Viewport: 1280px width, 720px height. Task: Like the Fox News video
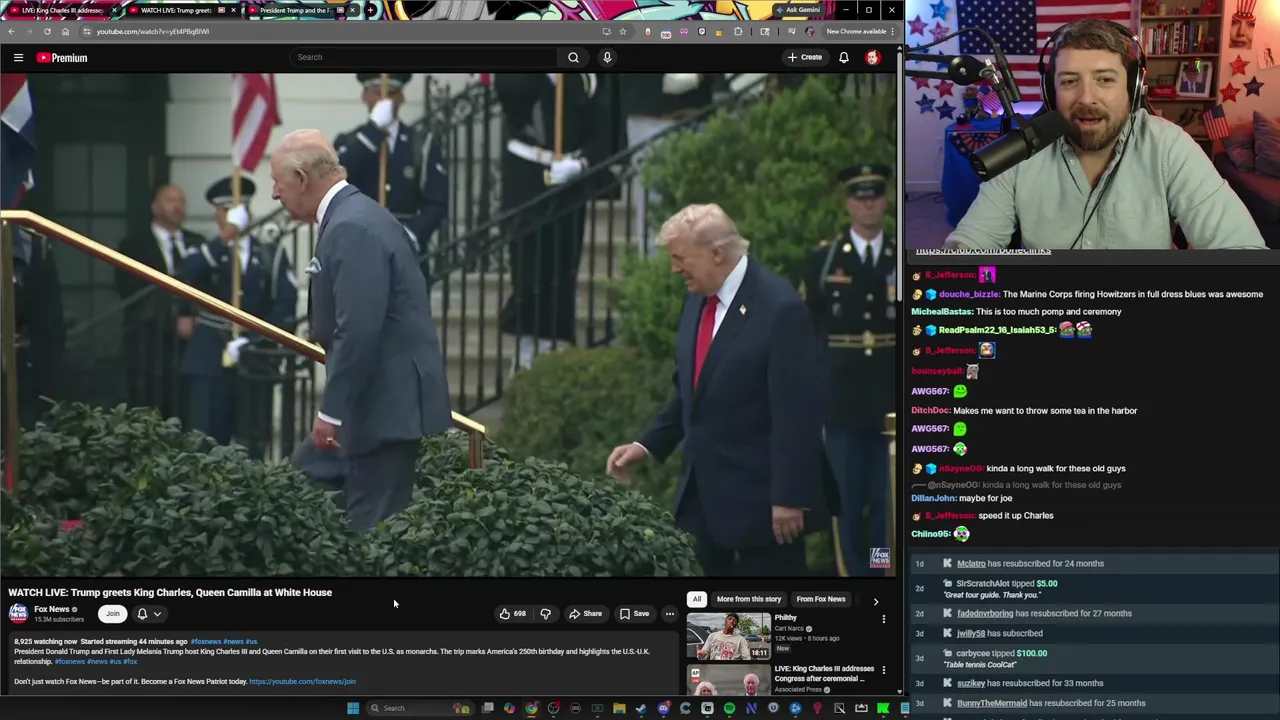coord(513,614)
